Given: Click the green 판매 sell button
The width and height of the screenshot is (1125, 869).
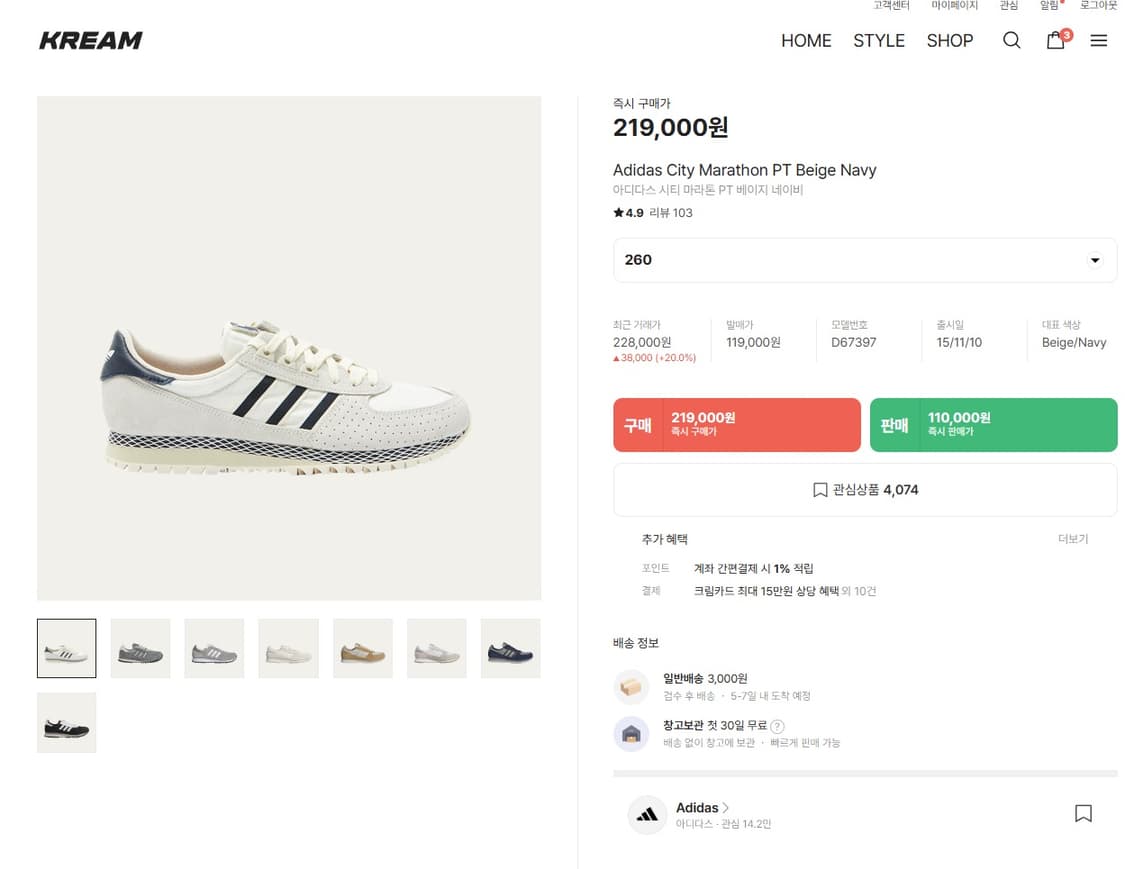Looking at the screenshot, I should pyautogui.click(x=993, y=425).
